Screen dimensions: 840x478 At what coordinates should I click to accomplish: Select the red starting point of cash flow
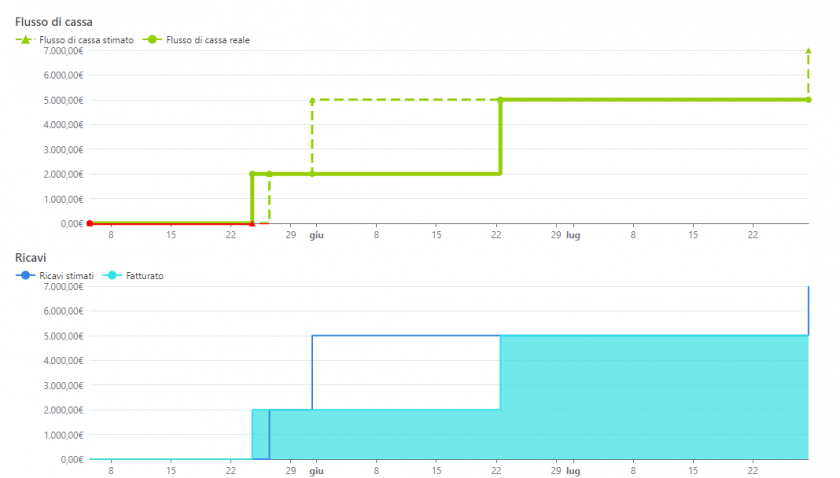coord(90,223)
